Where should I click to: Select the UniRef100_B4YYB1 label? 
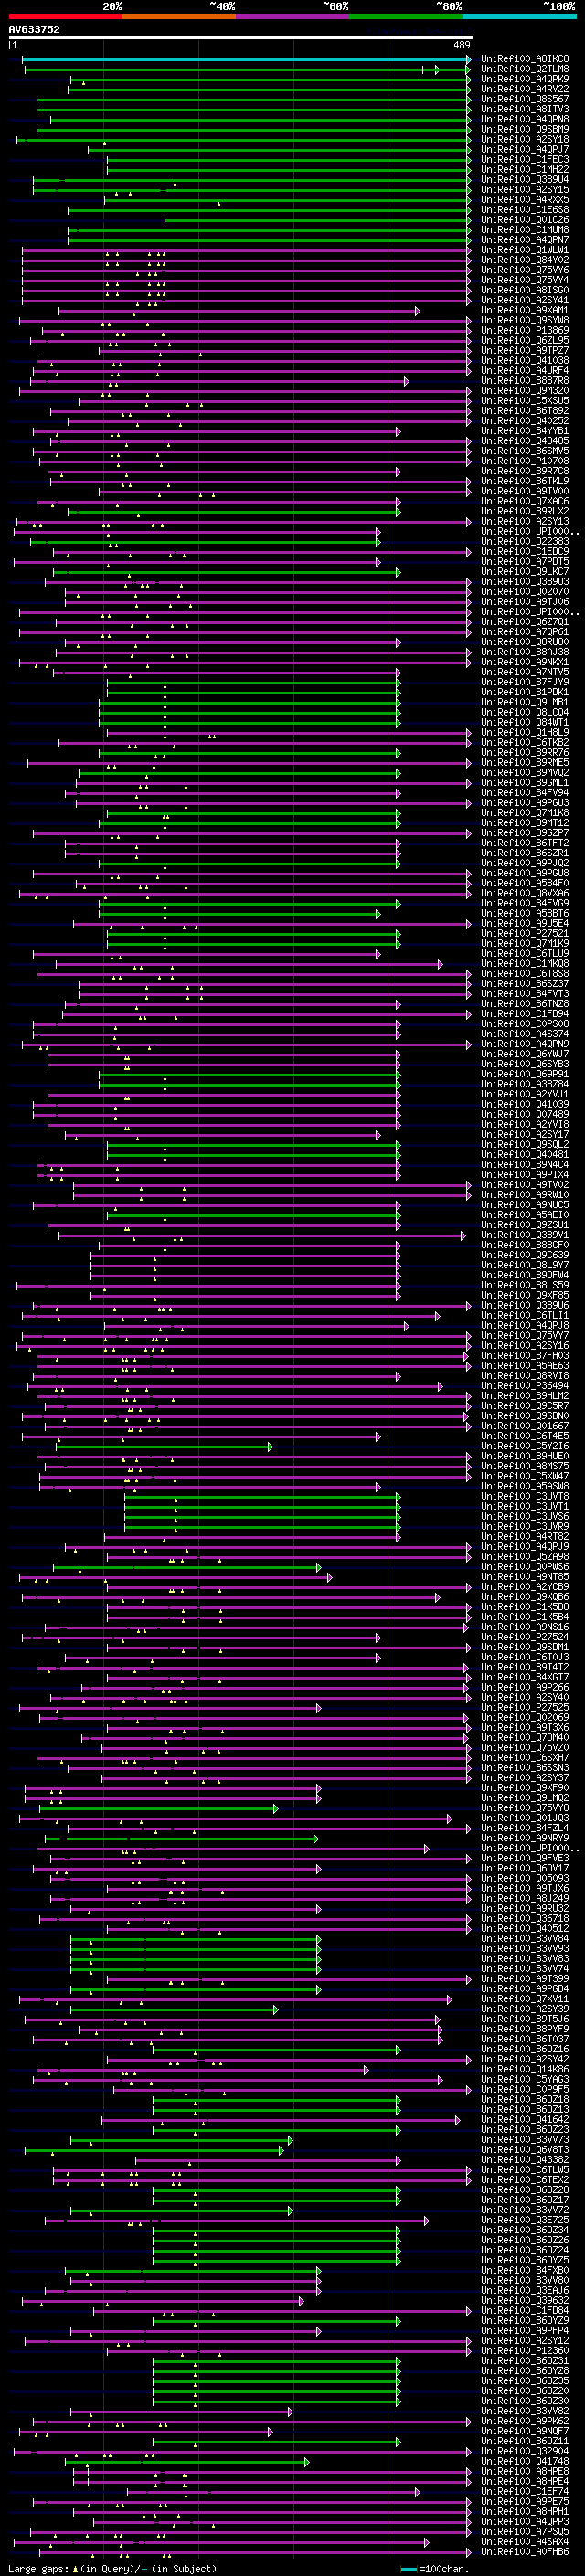[525, 432]
